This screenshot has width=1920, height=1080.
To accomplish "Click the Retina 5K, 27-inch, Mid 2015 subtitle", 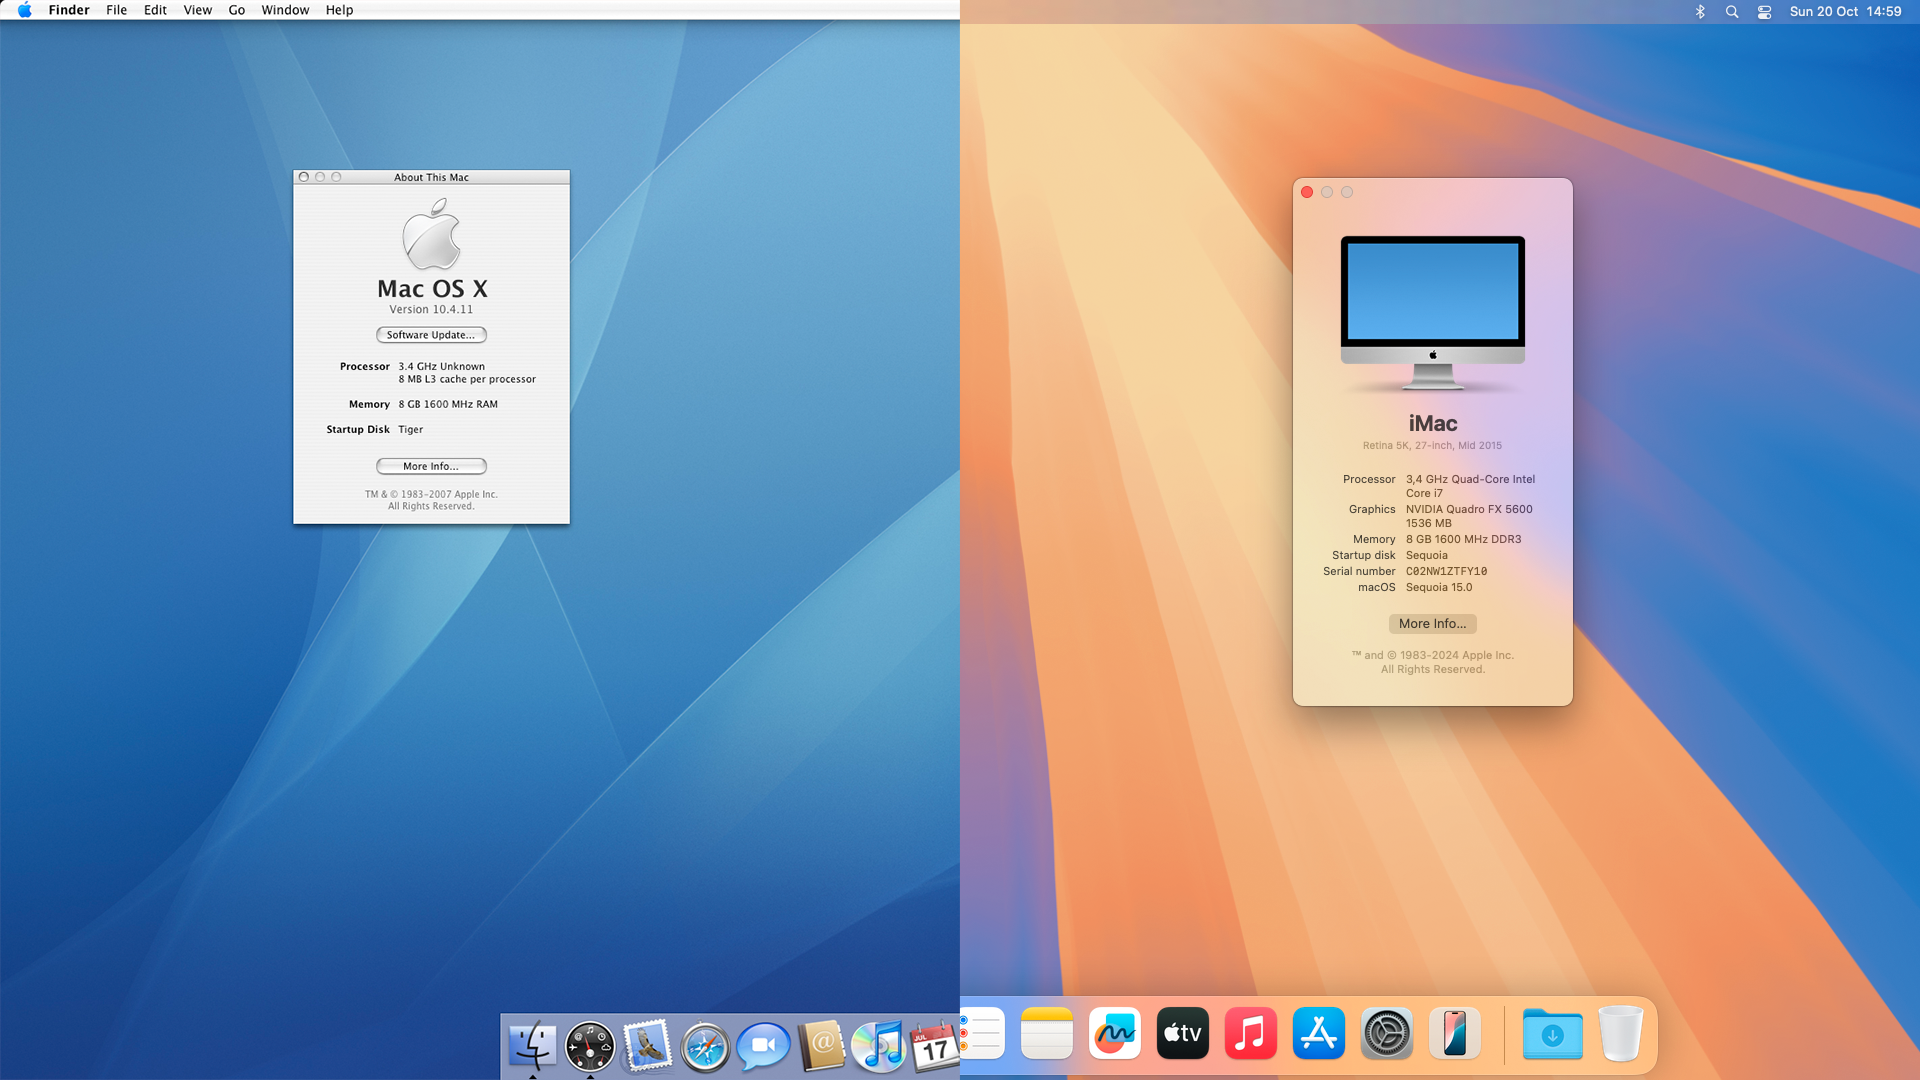I will click(x=1432, y=446).
